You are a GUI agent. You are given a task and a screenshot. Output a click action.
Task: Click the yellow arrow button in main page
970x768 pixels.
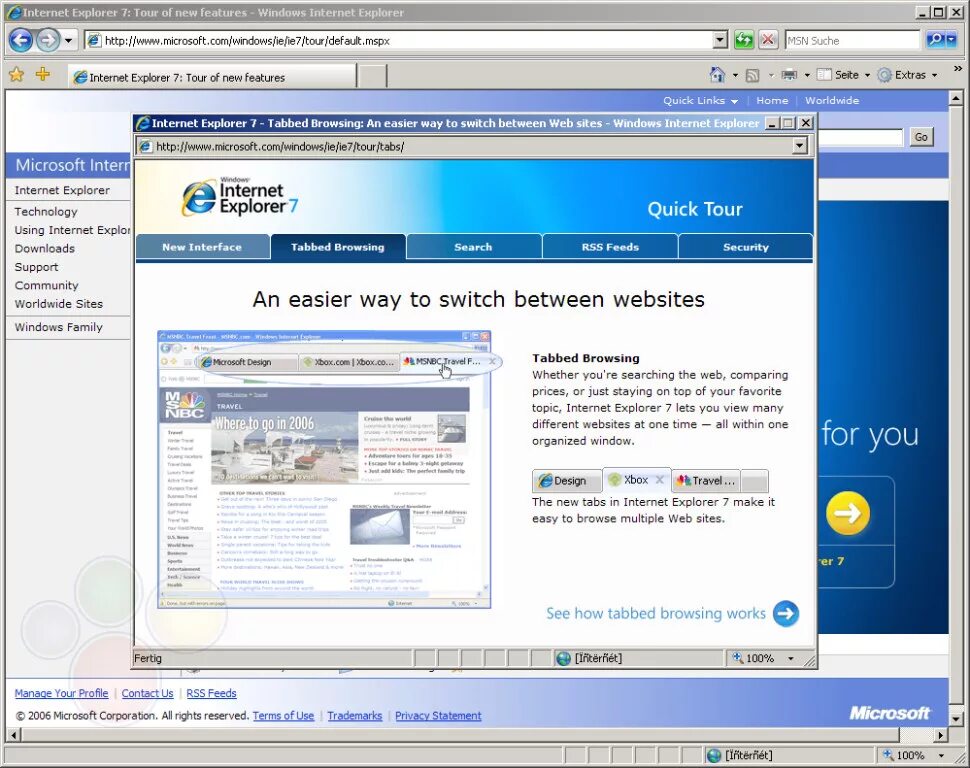tap(848, 513)
